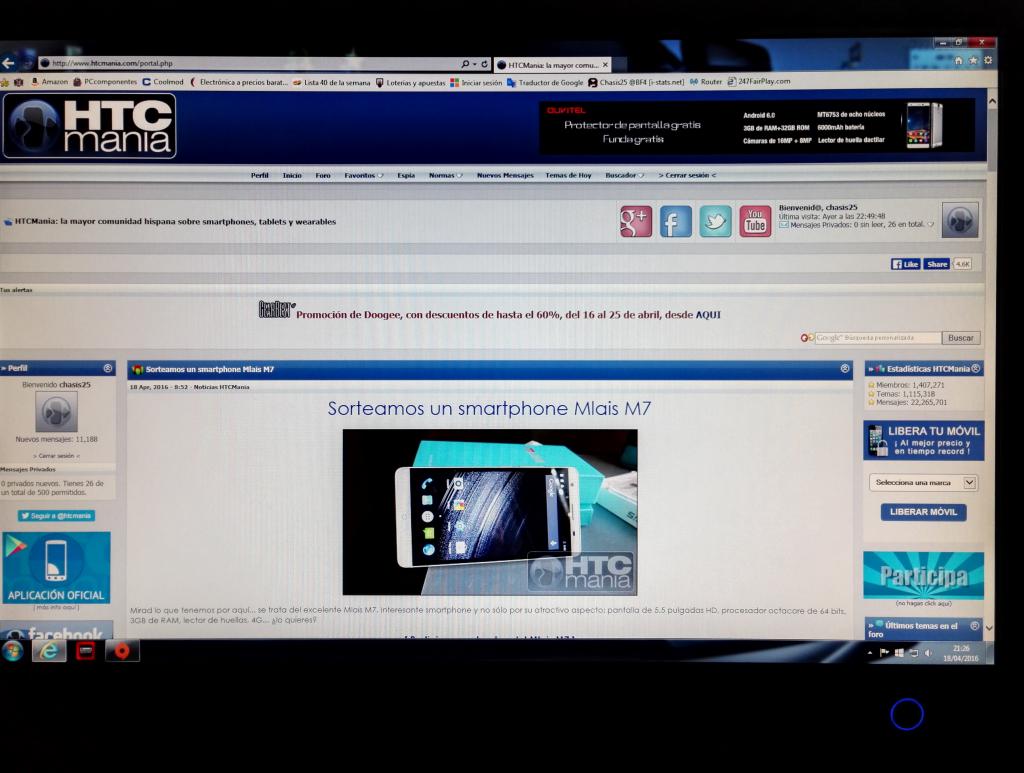Click the Seguir a @htcmania button
The image size is (1024, 773).
click(x=56, y=516)
